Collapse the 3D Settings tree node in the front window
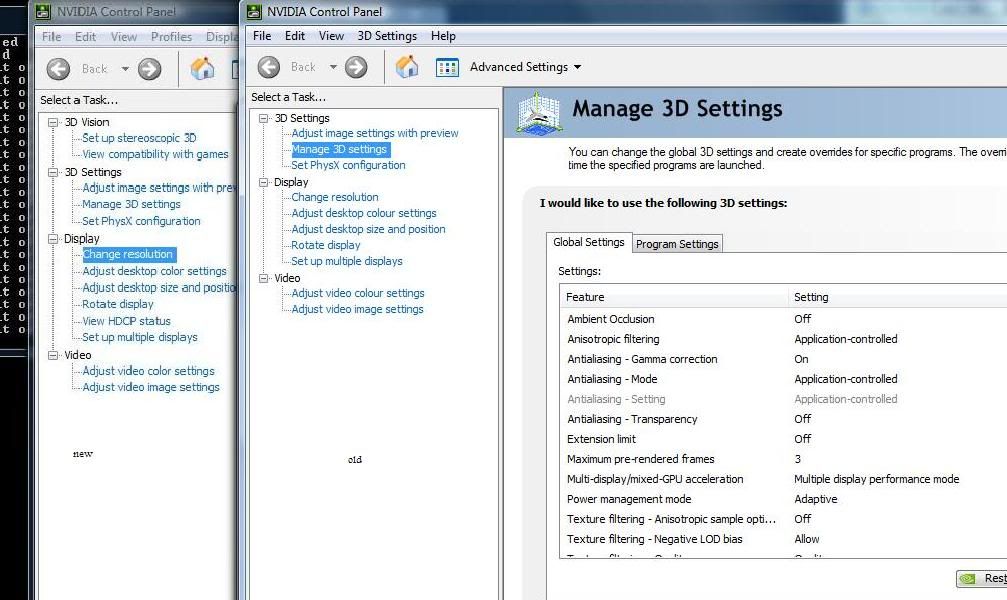The image size is (1007, 600). [x=264, y=118]
